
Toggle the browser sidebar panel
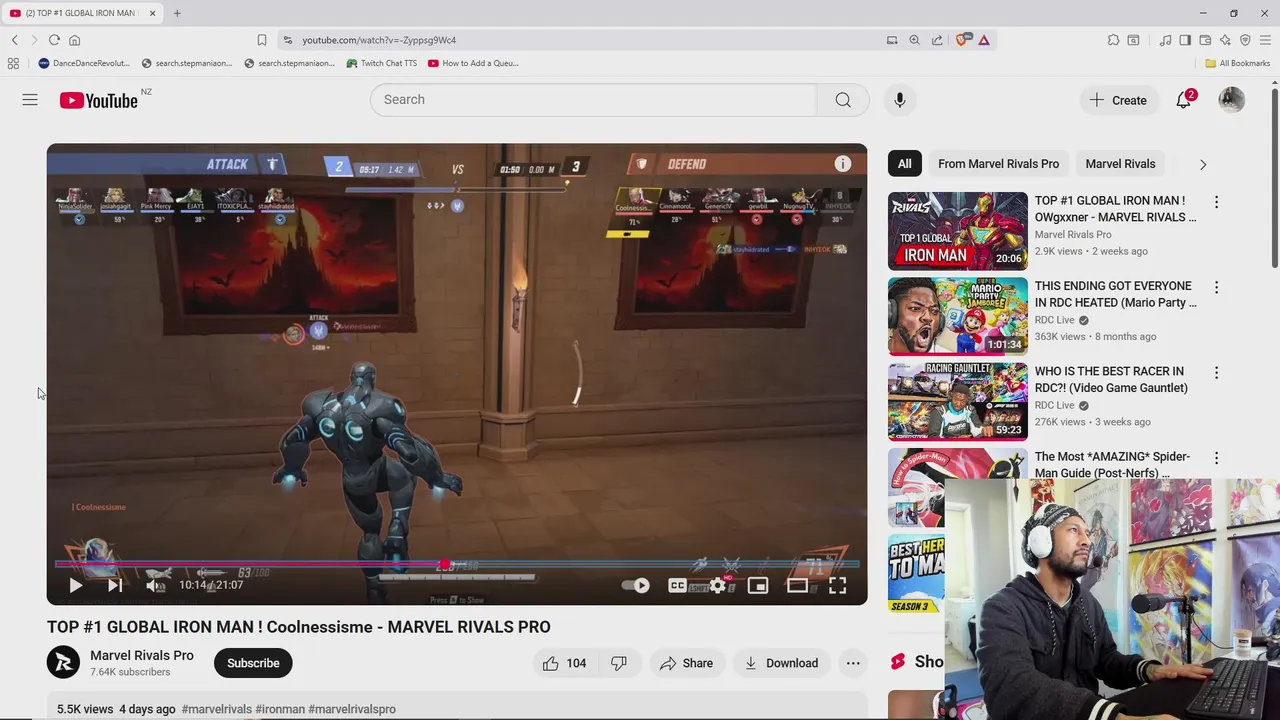click(1185, 40)
